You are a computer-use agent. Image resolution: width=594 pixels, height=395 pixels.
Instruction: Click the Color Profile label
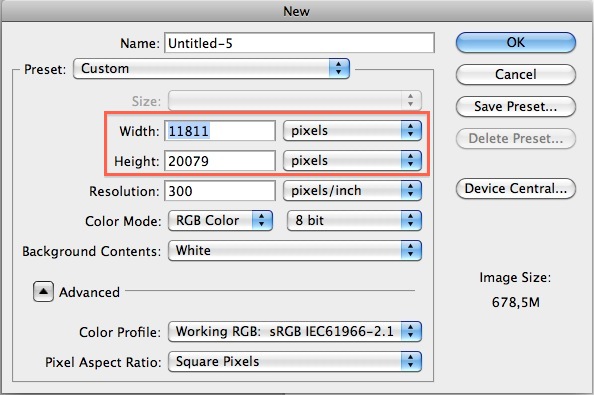[x=120, y=332]
